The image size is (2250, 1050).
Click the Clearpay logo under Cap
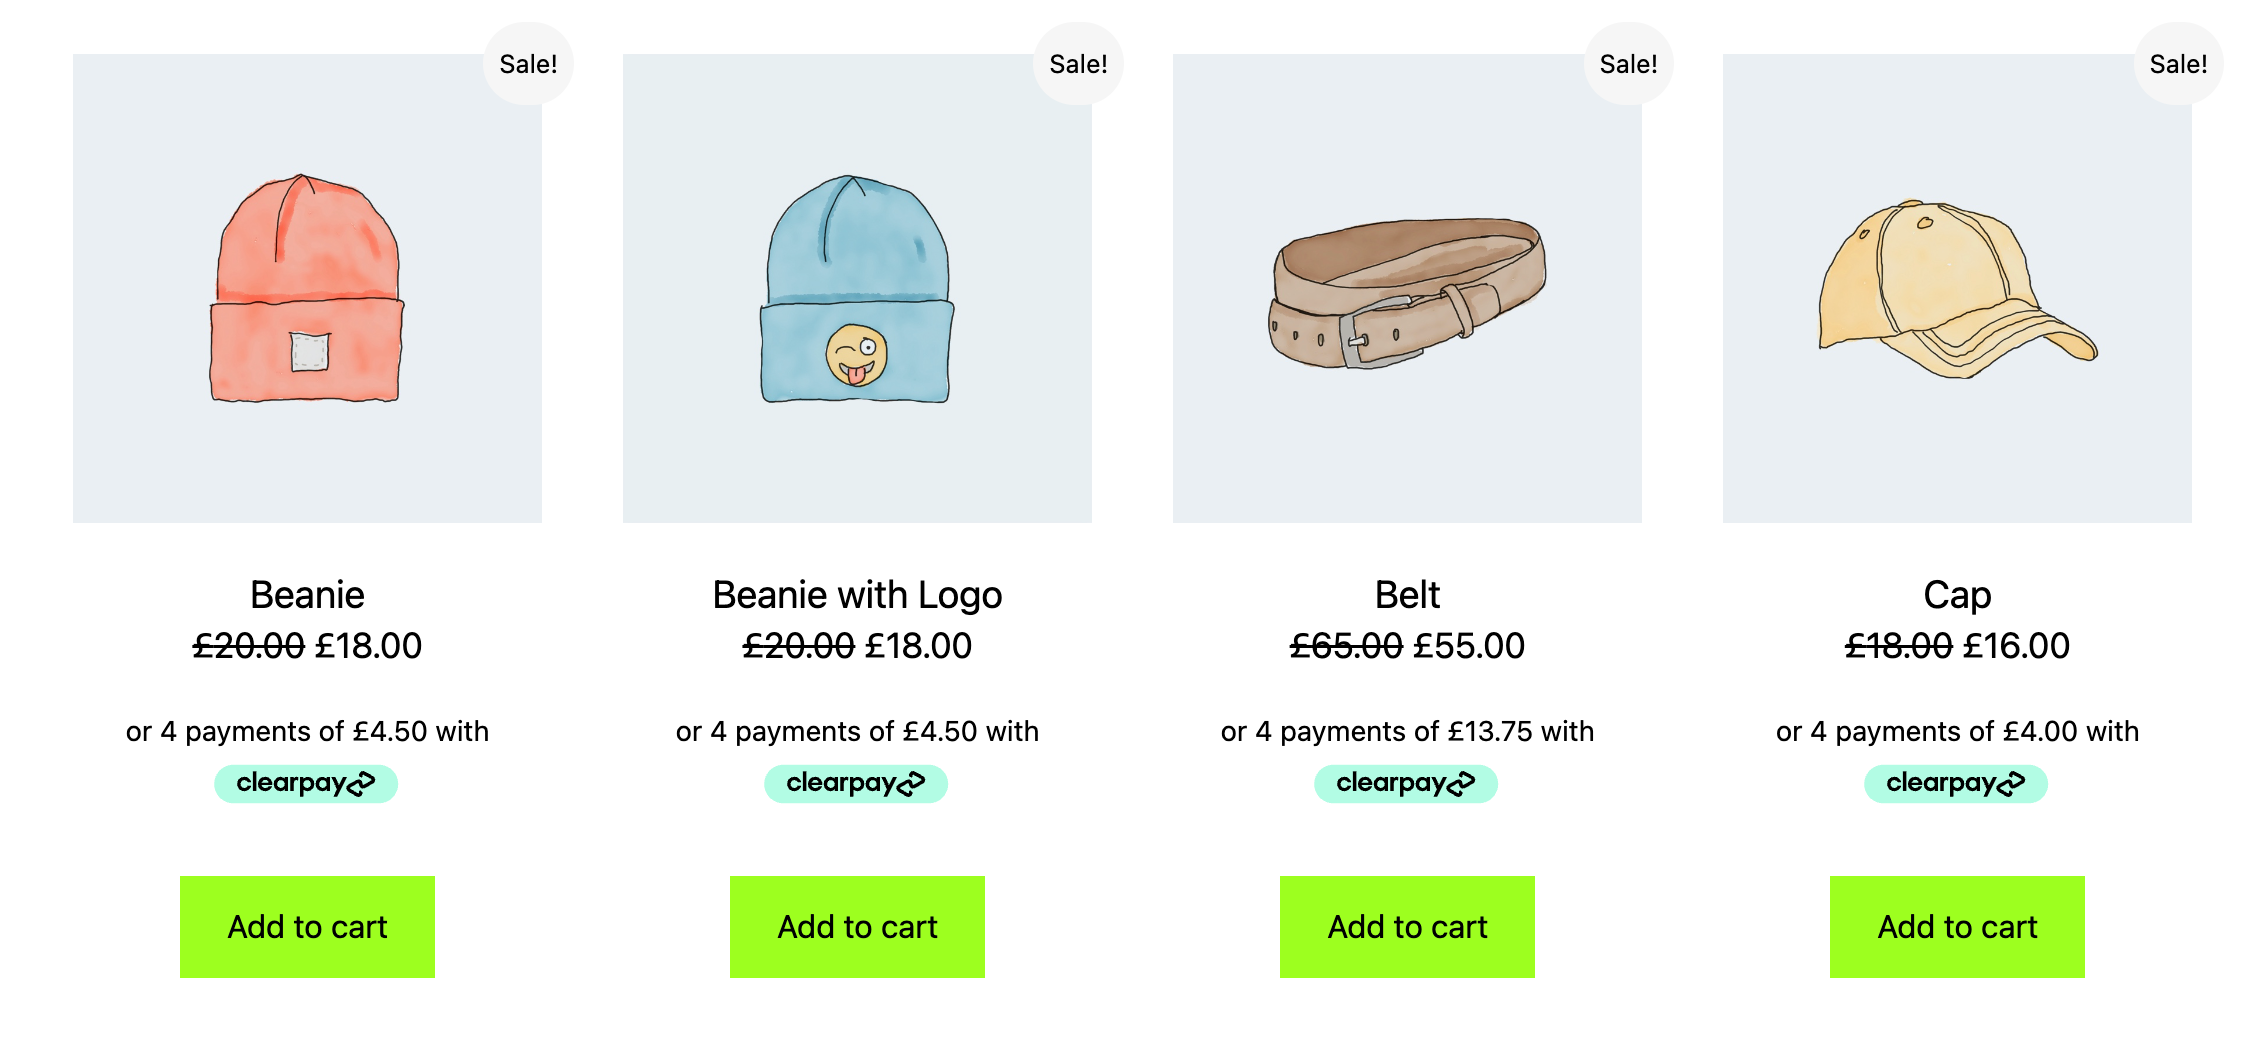click(x=1956, y=783)
